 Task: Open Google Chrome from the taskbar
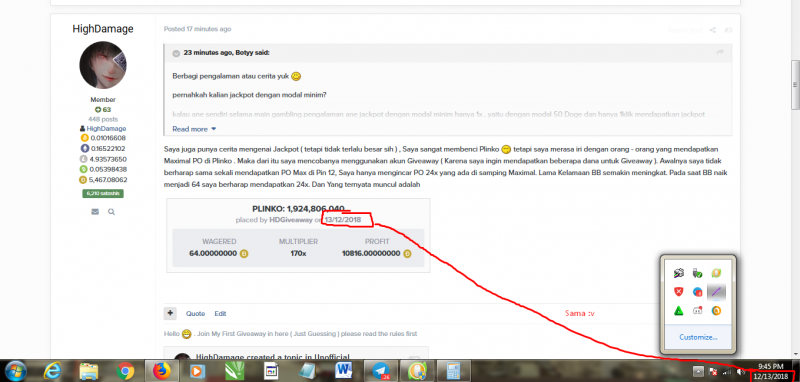(x=125, y=371)
